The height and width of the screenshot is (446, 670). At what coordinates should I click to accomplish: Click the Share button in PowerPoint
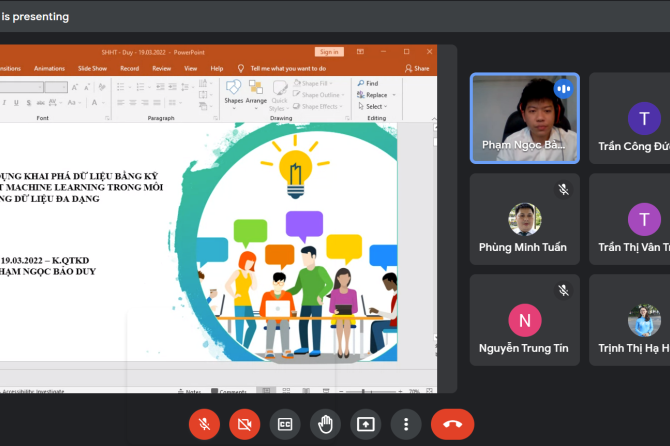tap(418, 68)
